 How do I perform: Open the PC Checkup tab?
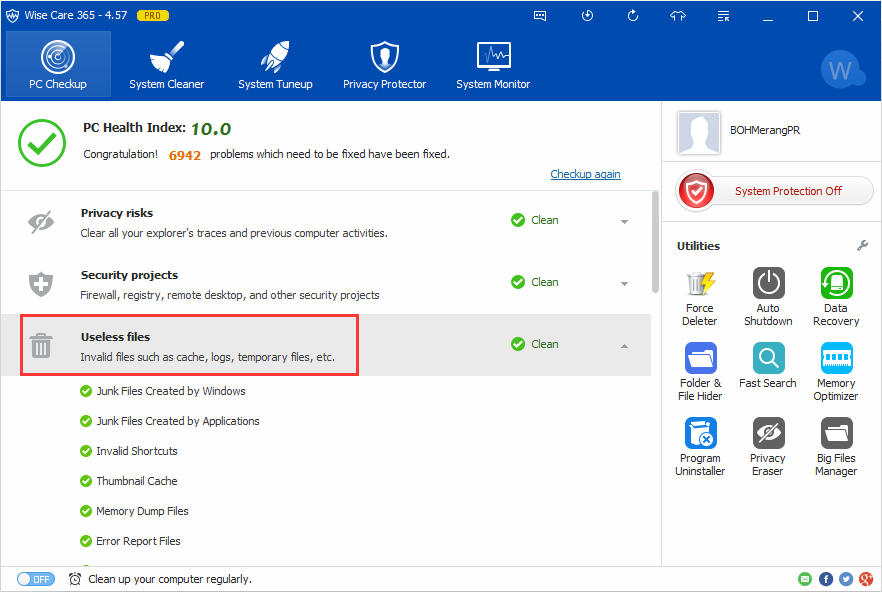pyautogui.click(x=58, y=64)
